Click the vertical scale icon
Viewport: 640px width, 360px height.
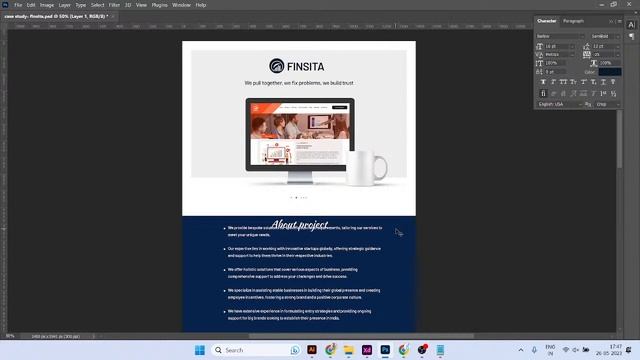pos(539,63)
